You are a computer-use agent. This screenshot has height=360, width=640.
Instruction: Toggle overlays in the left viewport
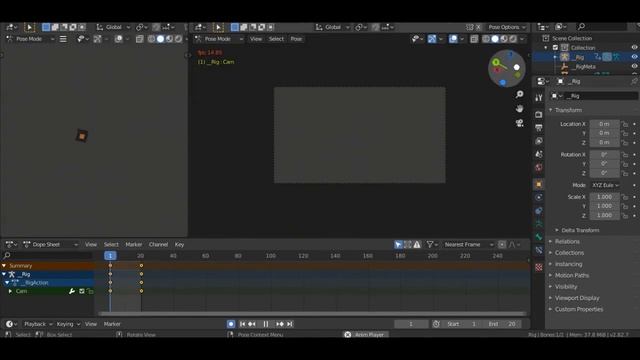(x=118, y=39)
